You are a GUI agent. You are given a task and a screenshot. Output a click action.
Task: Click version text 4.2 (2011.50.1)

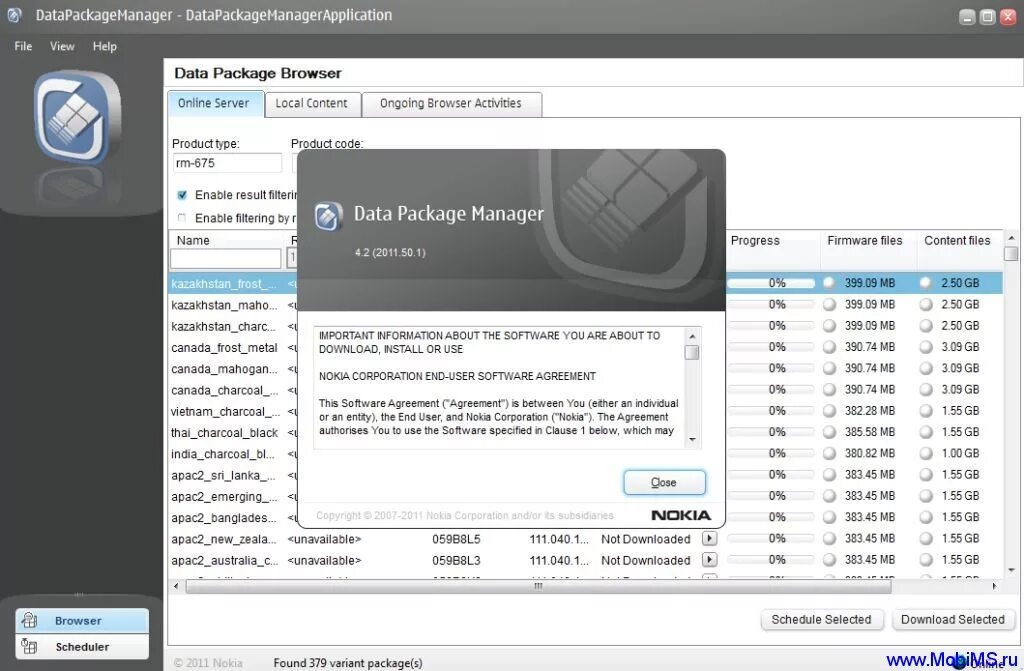tap(390, 252)
